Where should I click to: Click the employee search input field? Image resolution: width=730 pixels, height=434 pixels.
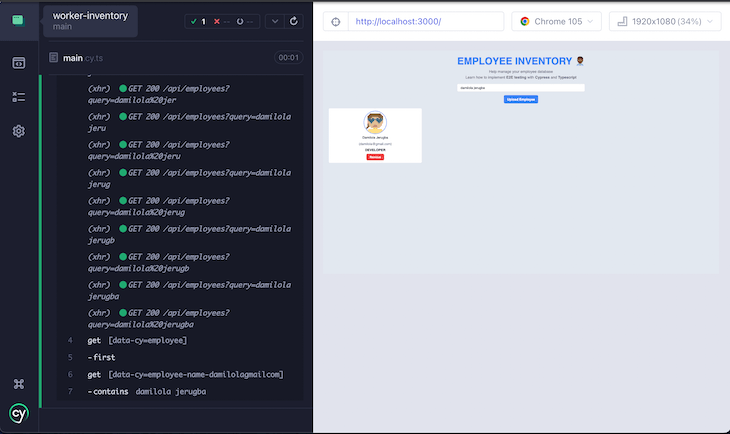click(x=520, y=87)
